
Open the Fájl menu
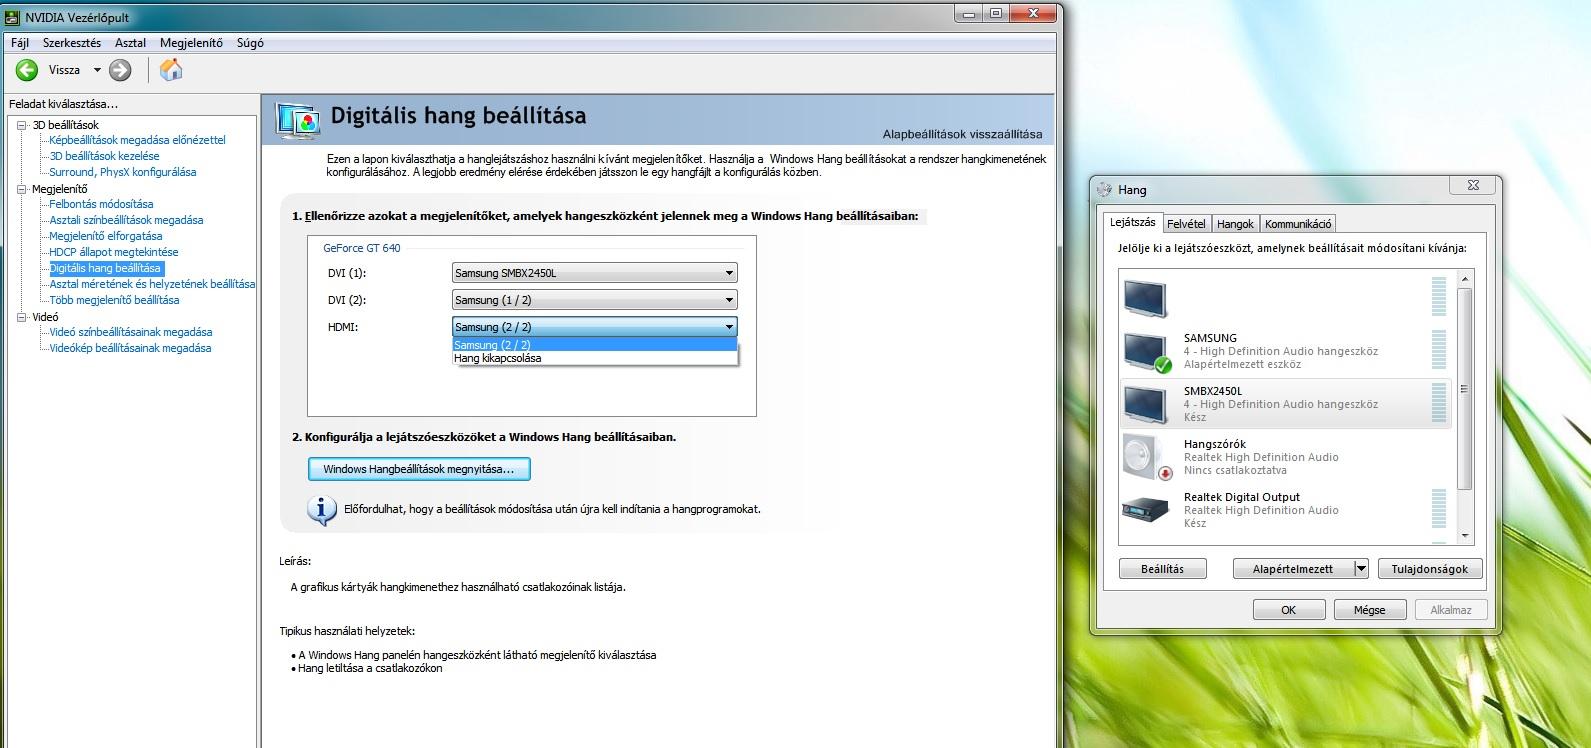pyautogui.click(x=20, y=43)
